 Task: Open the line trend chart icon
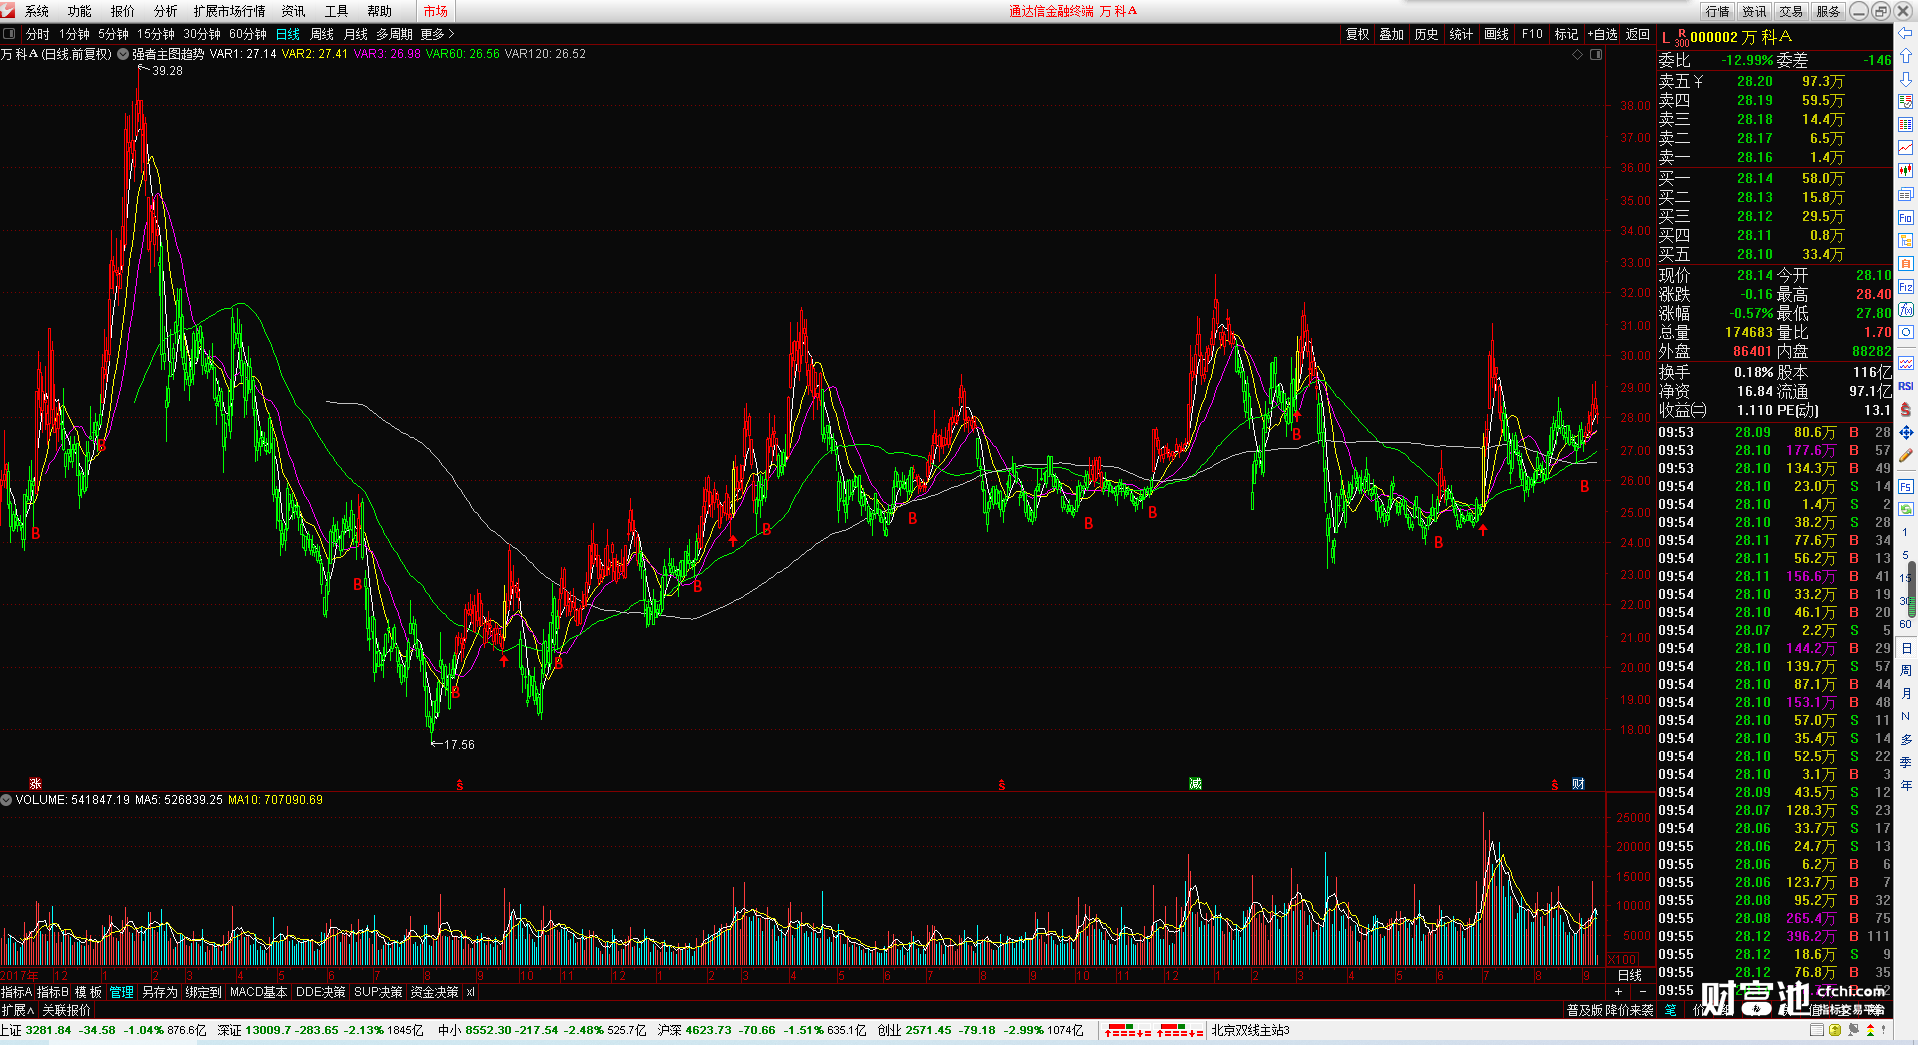coord(1906,148)
